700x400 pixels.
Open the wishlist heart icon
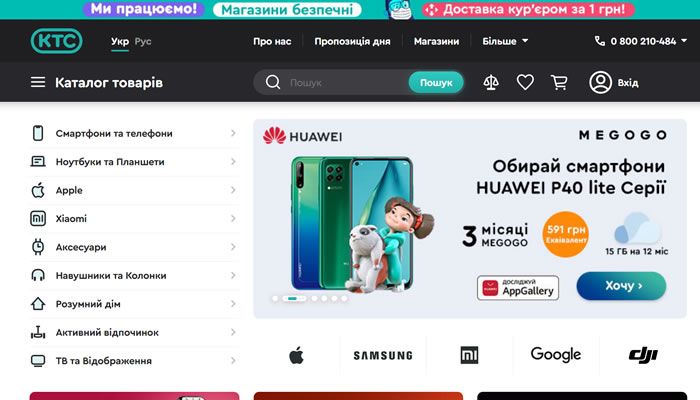[525, 83]
